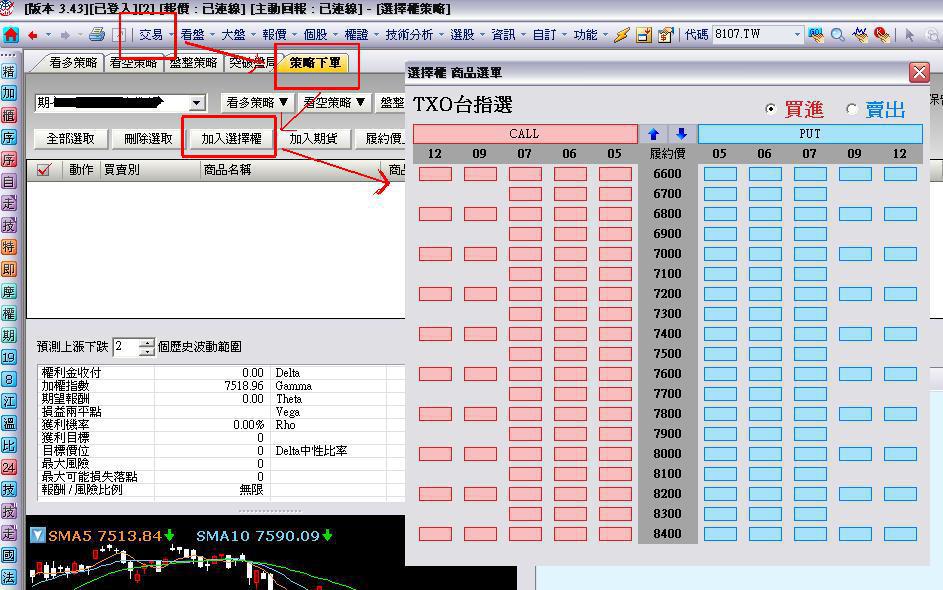This screenshot has width=943, height=590.
Task: Open the 大盤 menu
Action: [x=233, y=35]
